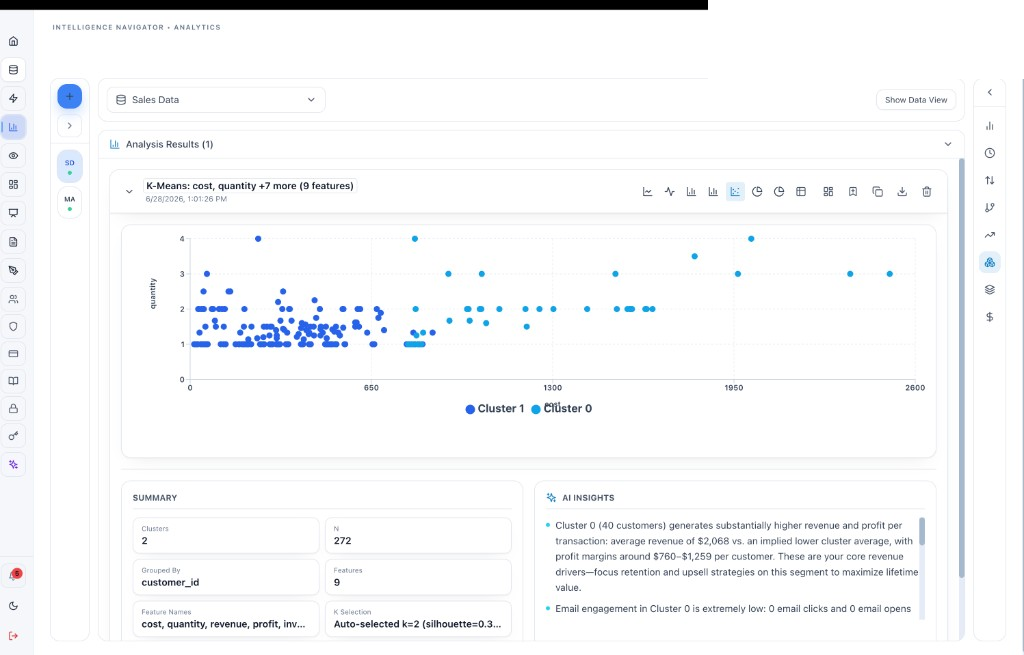Open the shield icon in left sidebar
This screenshot has height=655, width=1024.
click(13, 327)
